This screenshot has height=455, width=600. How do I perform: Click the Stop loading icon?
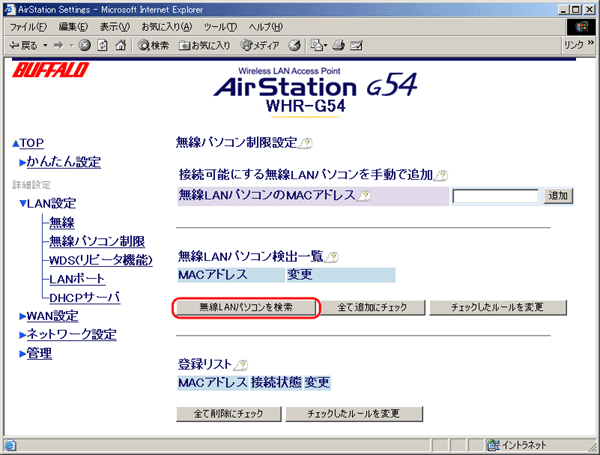85,46
